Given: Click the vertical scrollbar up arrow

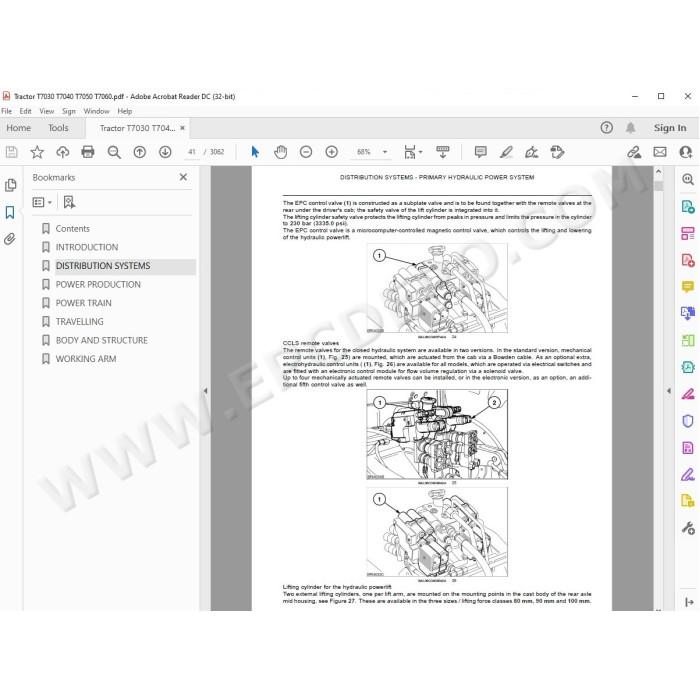Looking at the screenshot, I should [658, 171].
